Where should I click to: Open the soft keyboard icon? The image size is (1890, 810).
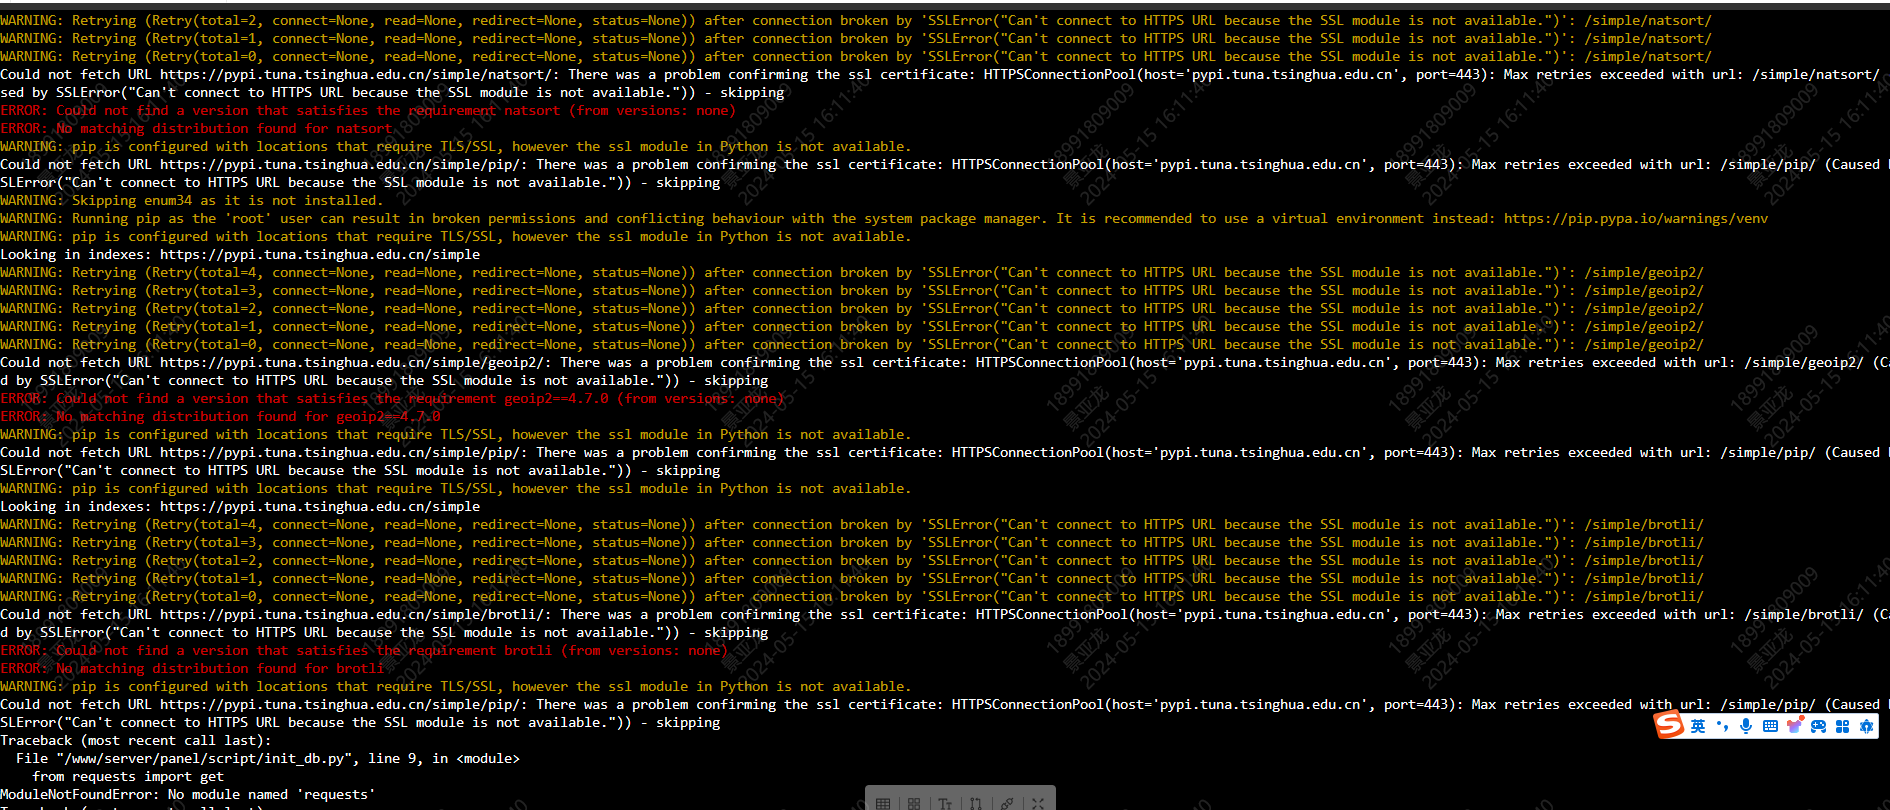pos(1770,726)
